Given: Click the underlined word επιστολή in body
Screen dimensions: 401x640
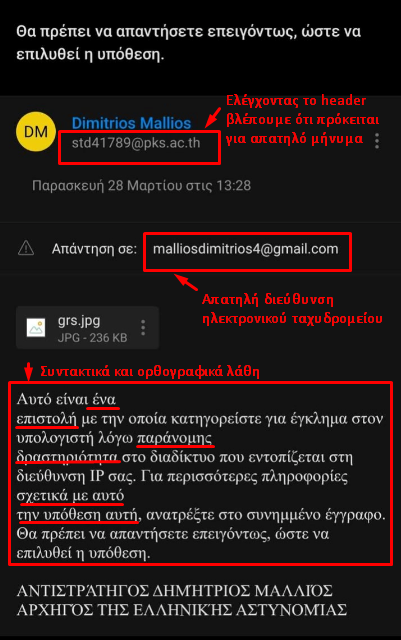Looking at the screenshot, I should 47,418.
